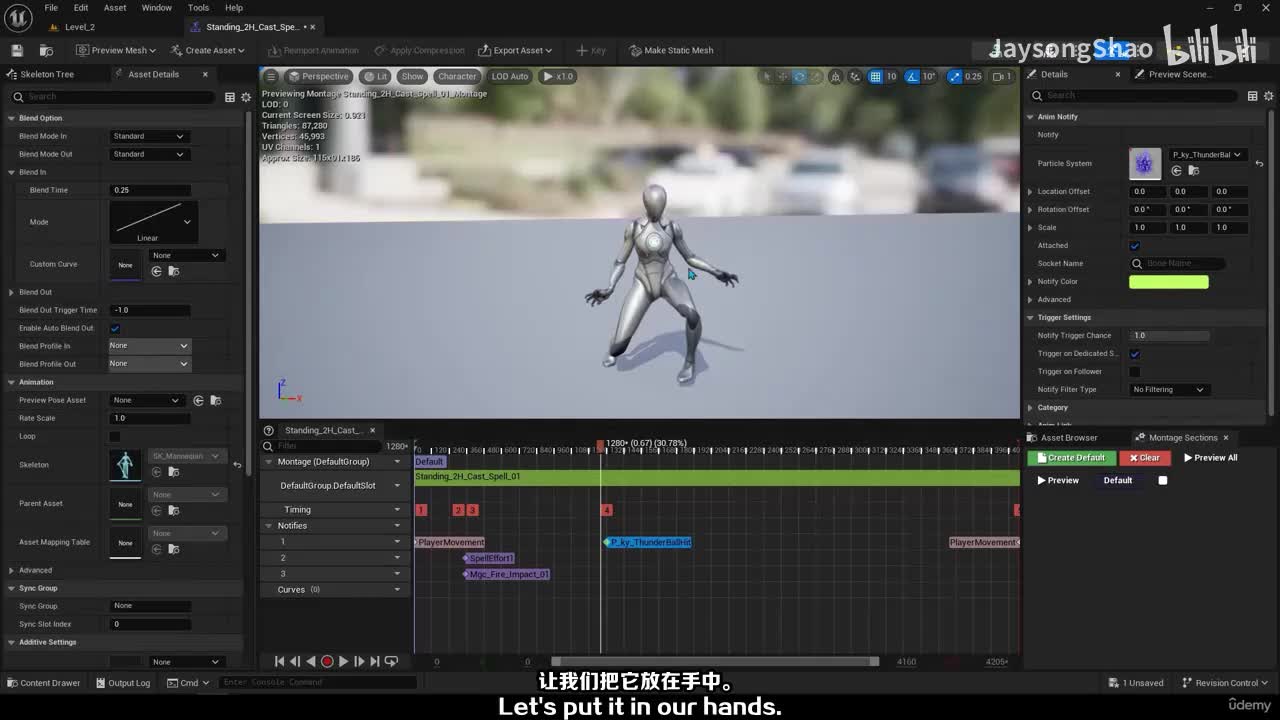Open the File menu
The image size is (1280, 720).
[x=51, y=8]
